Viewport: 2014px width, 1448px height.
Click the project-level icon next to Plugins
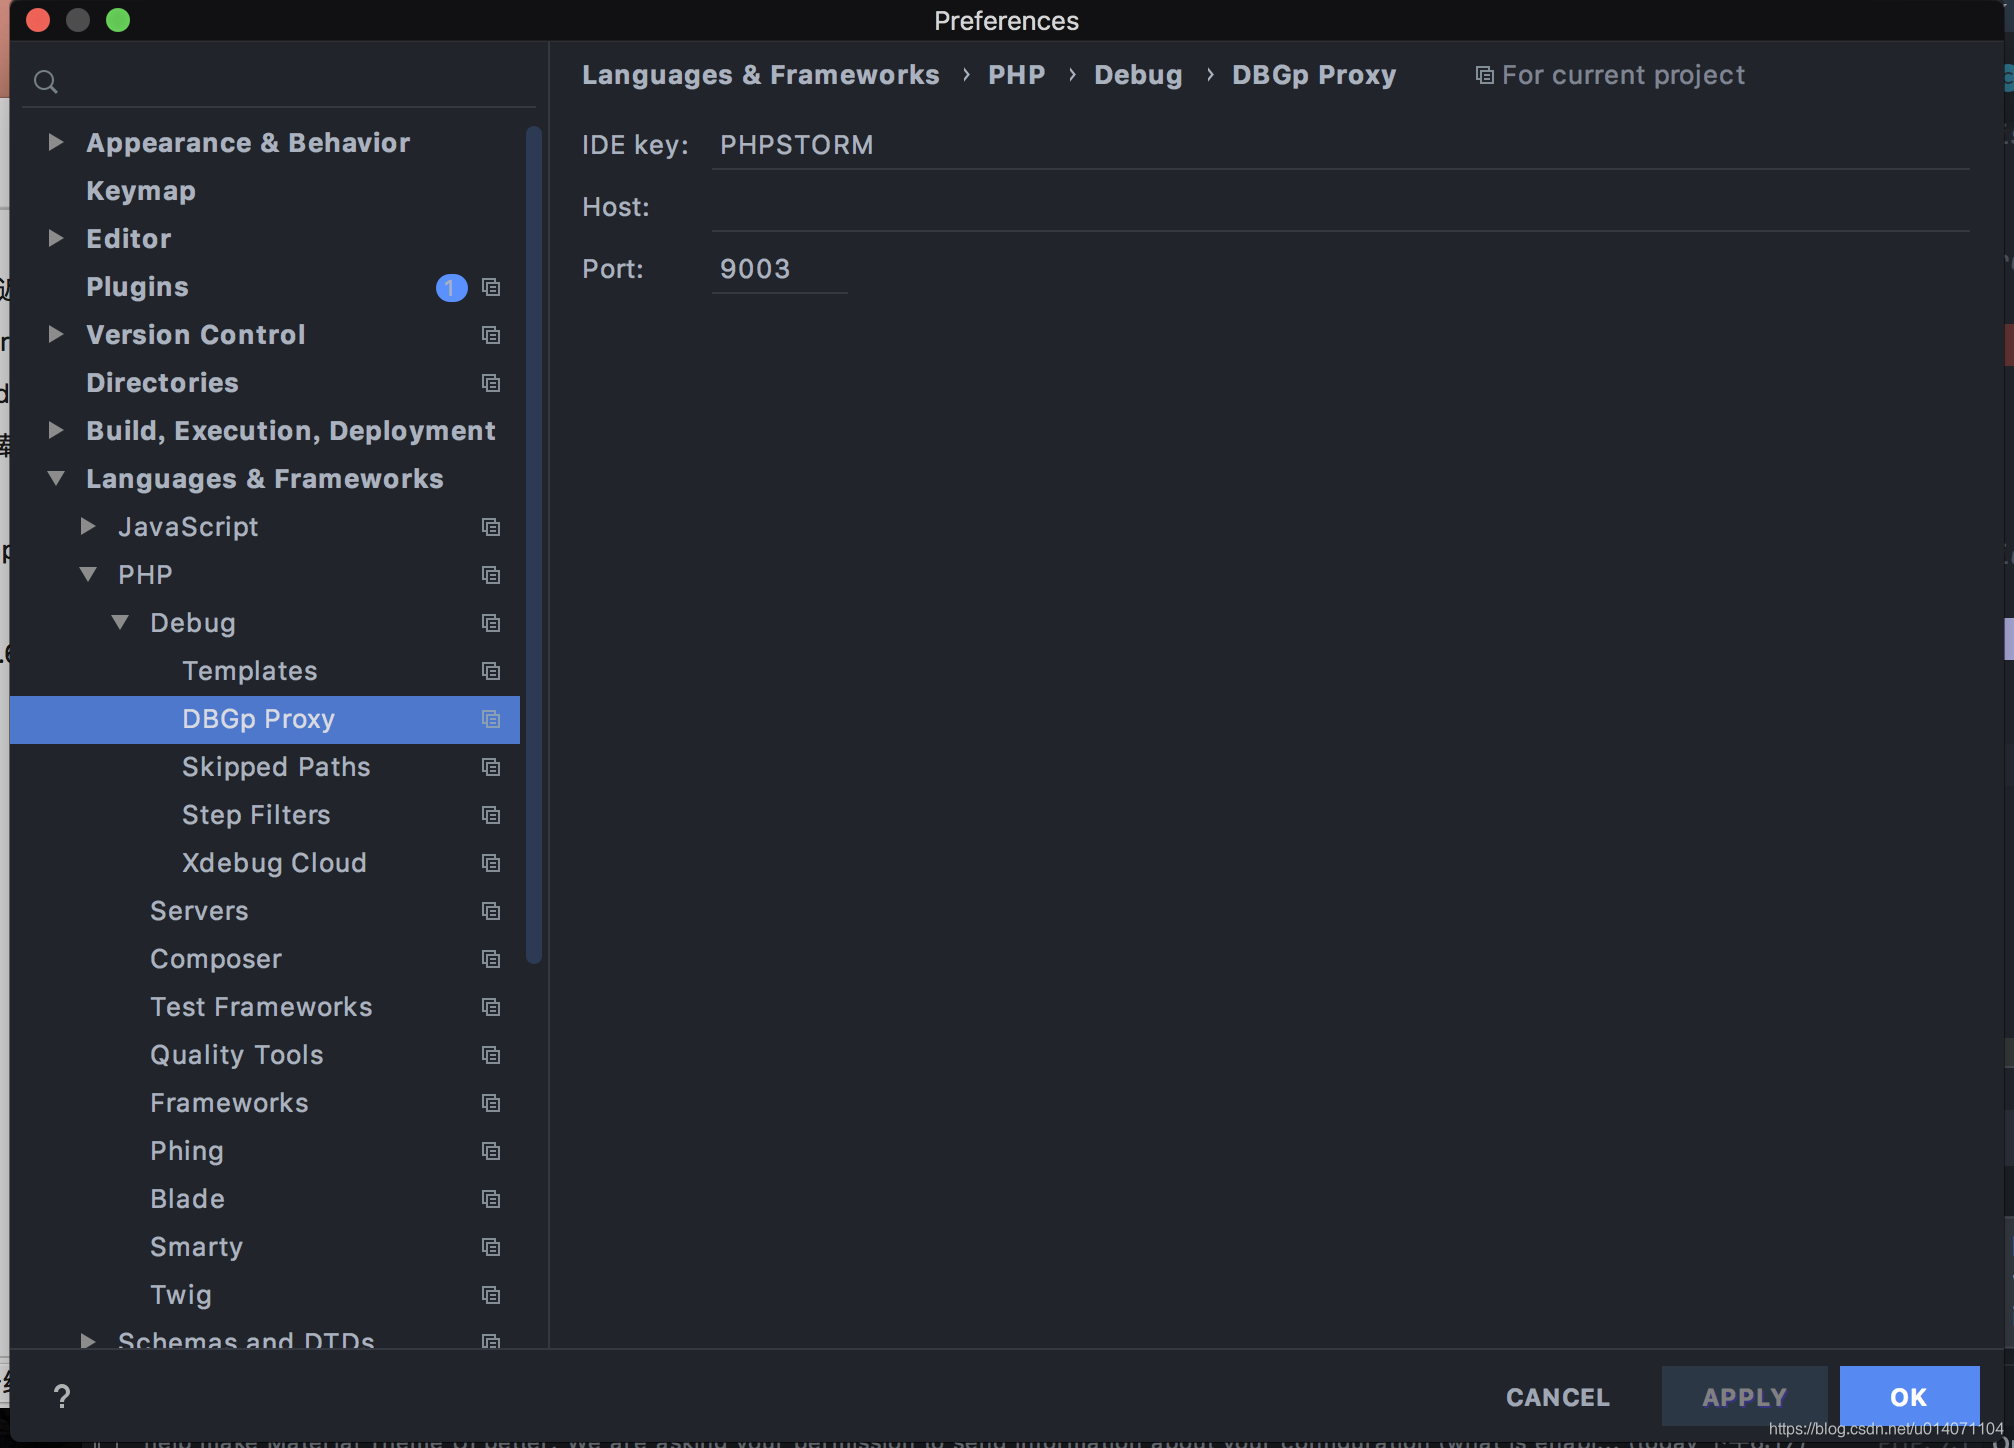tap(491, 287)
